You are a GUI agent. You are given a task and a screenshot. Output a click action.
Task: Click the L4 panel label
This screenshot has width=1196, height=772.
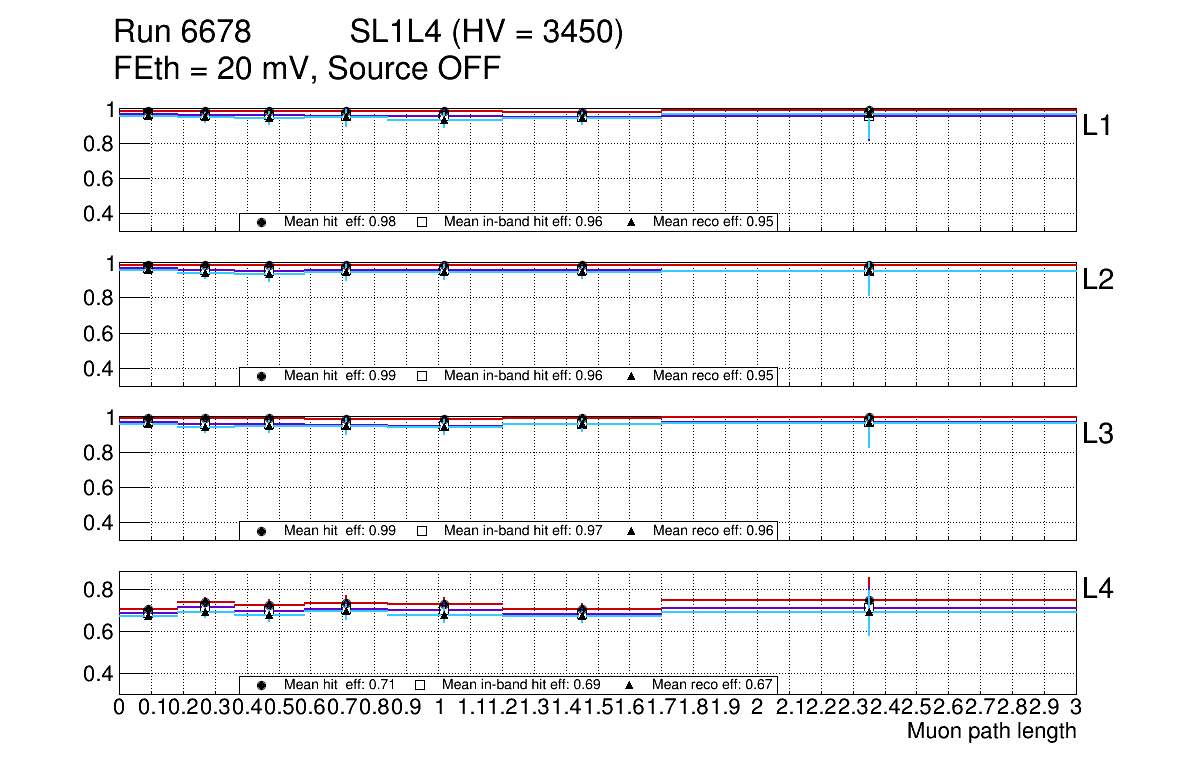1097,589
